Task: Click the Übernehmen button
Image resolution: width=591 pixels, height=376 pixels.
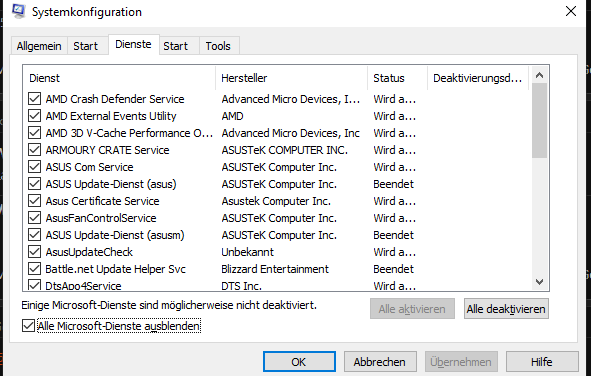Action: [461, 362]
